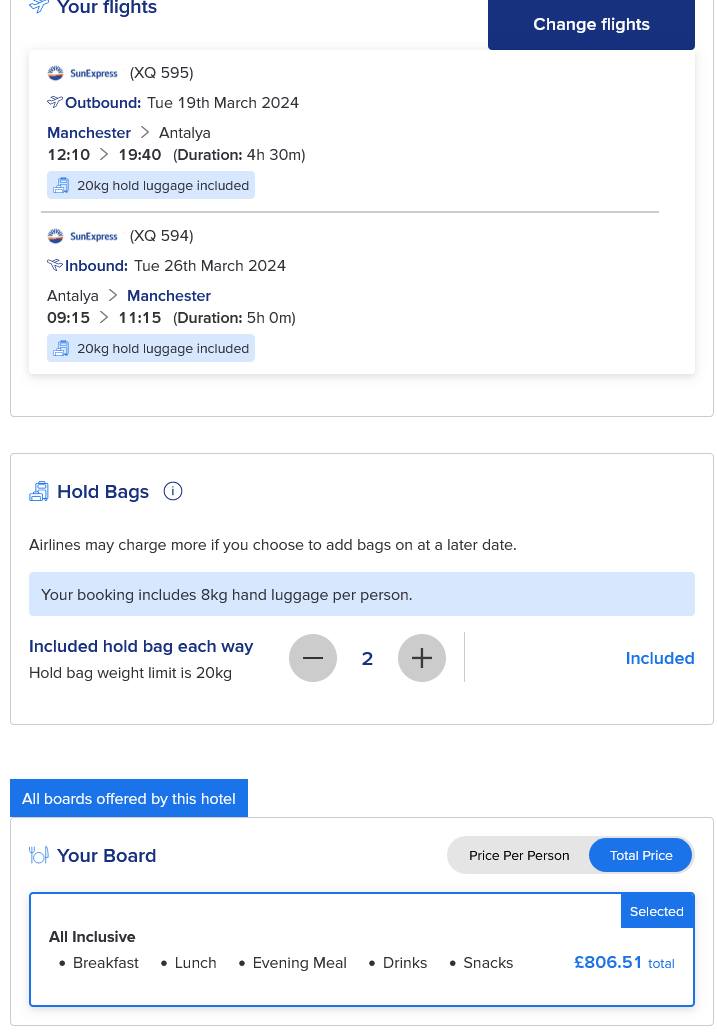This screenshot has height=1036, width=717.
Task: Open the All boards offered by this hotel tab
Action: (129, 798)
